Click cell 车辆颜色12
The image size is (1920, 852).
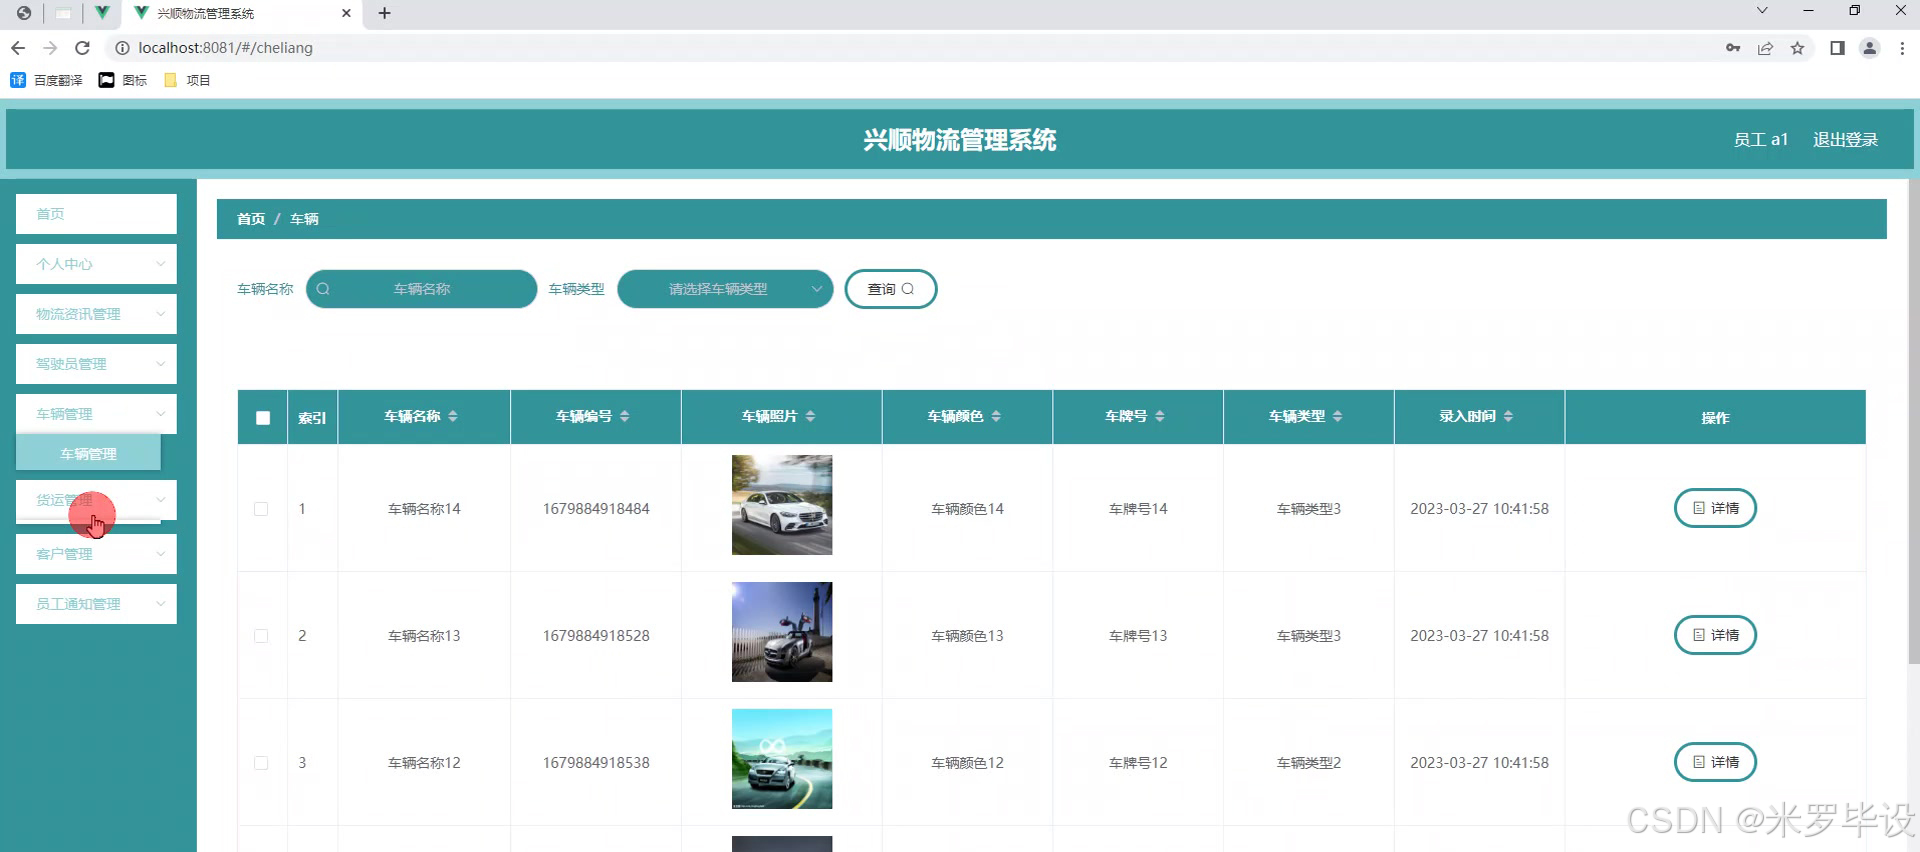tap(967, 763)
